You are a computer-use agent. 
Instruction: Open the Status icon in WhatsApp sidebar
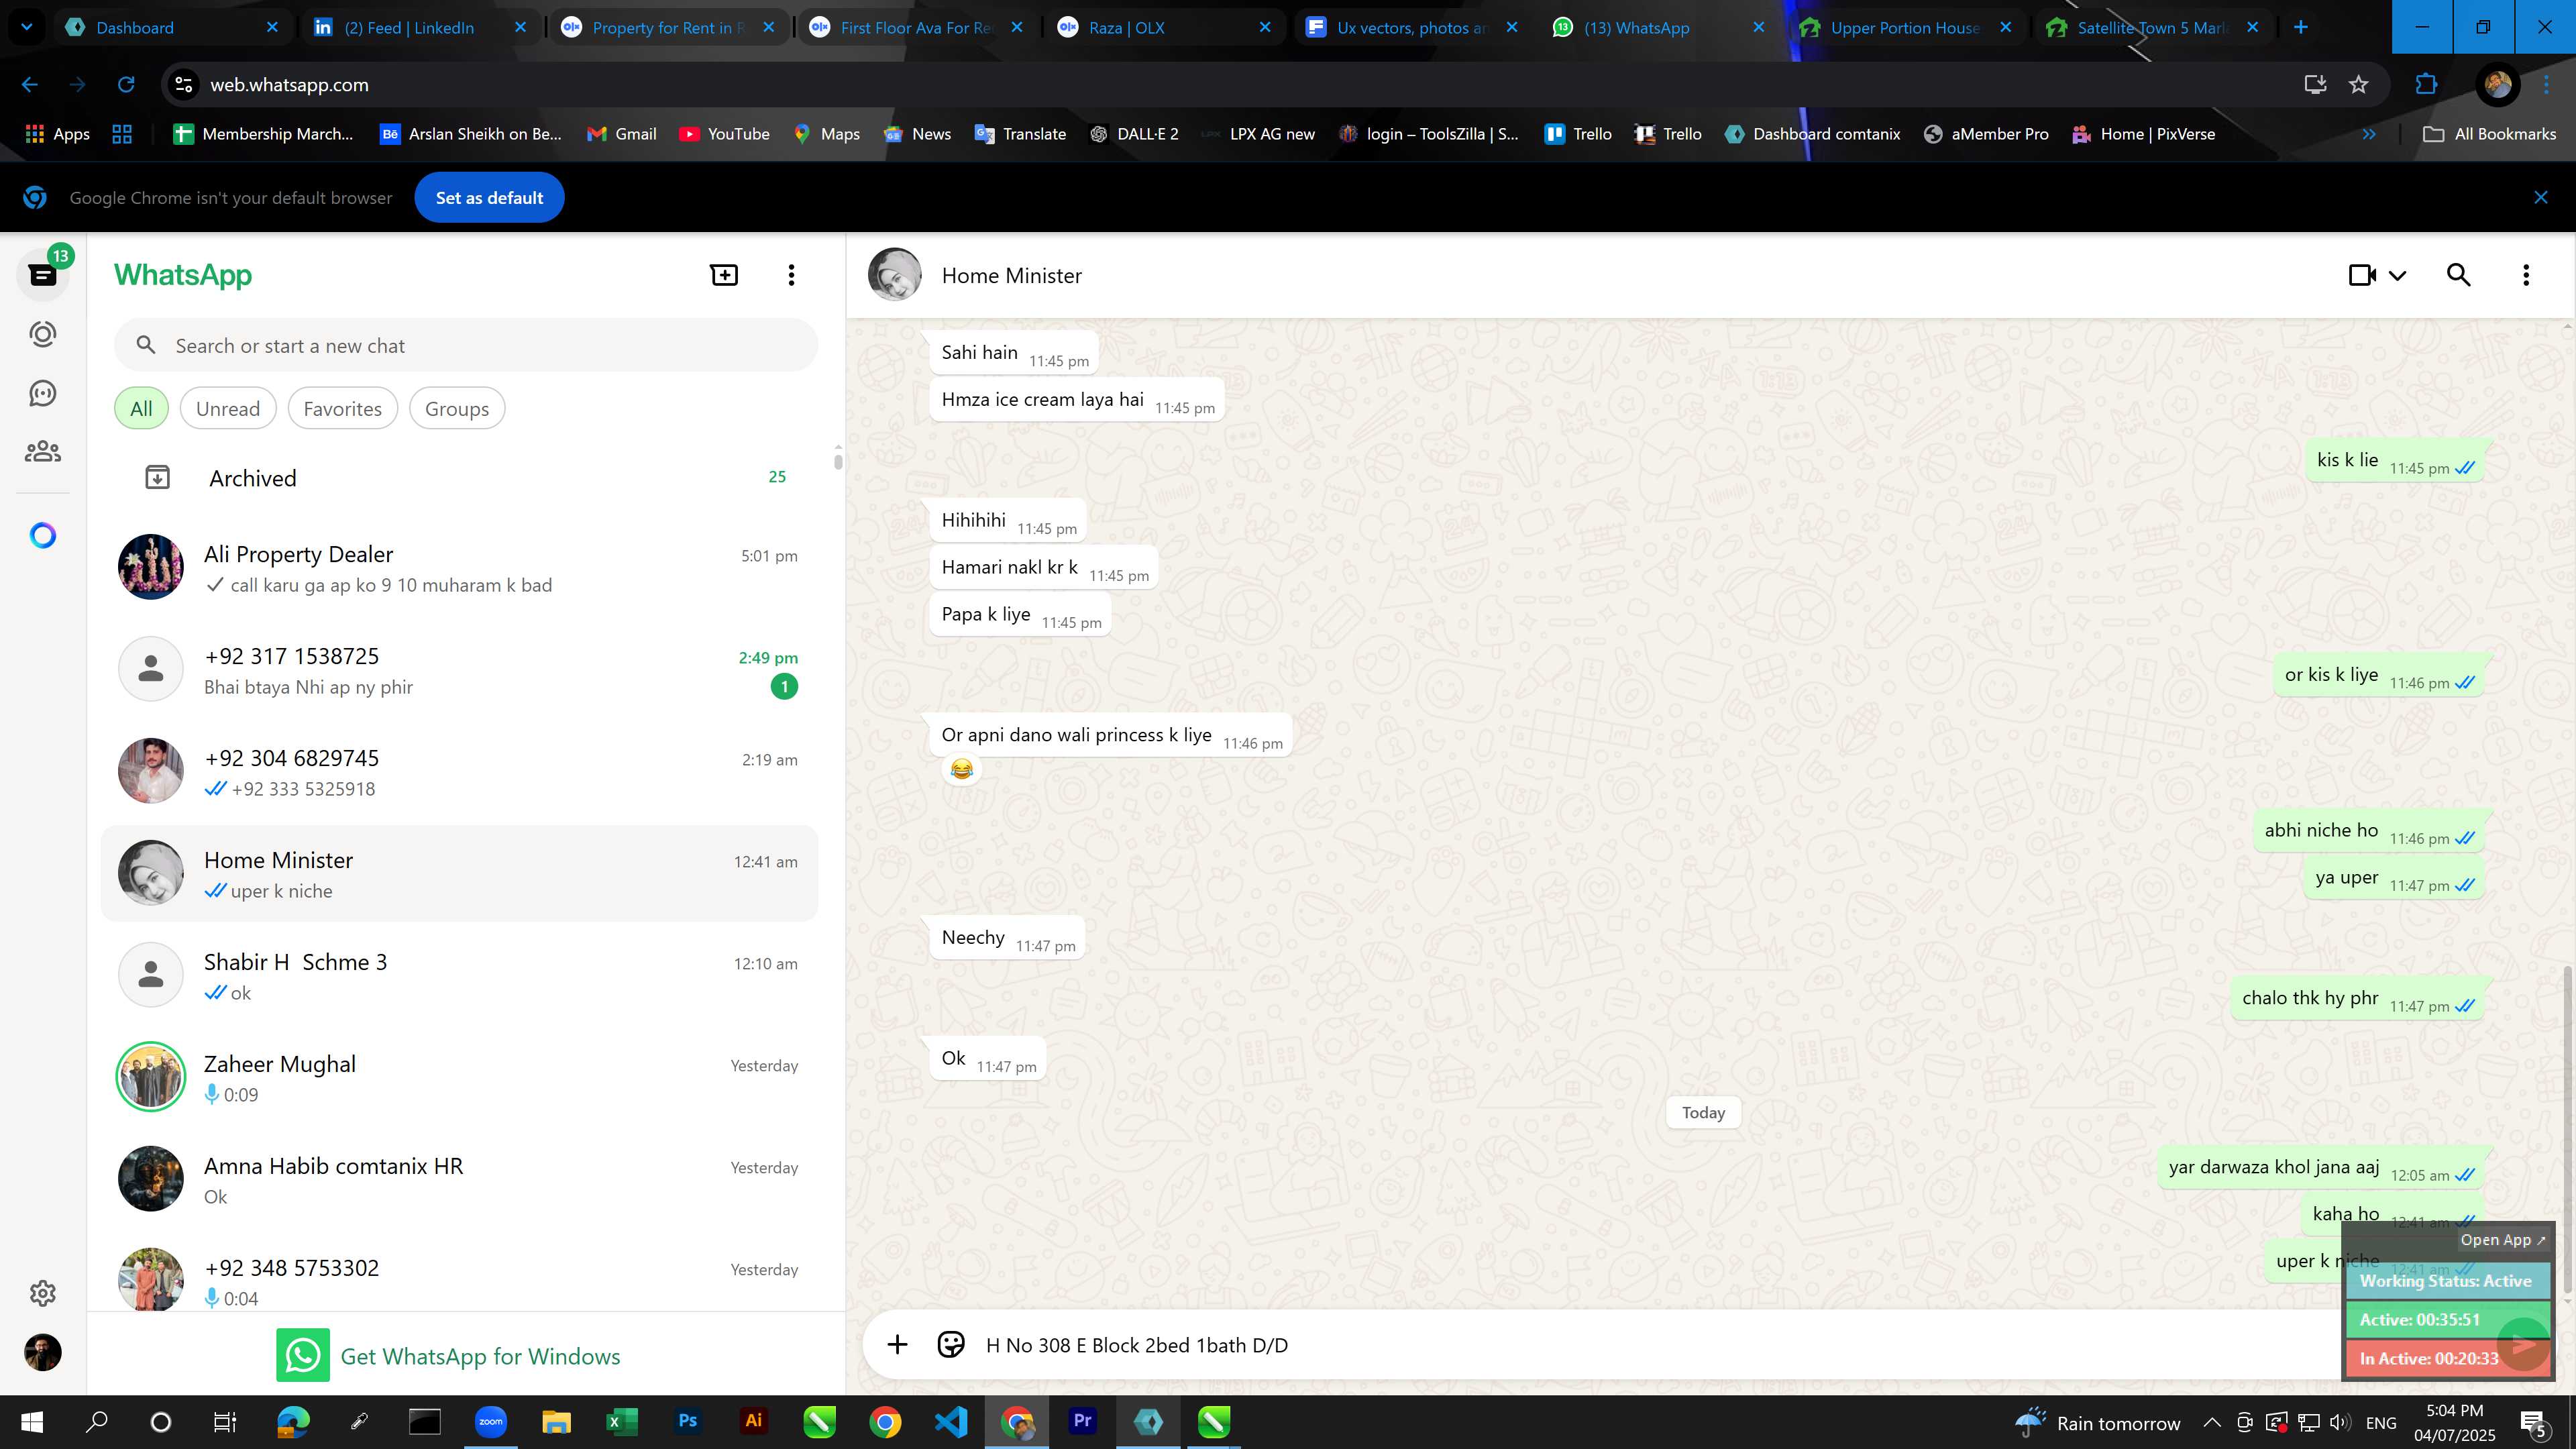43,334
